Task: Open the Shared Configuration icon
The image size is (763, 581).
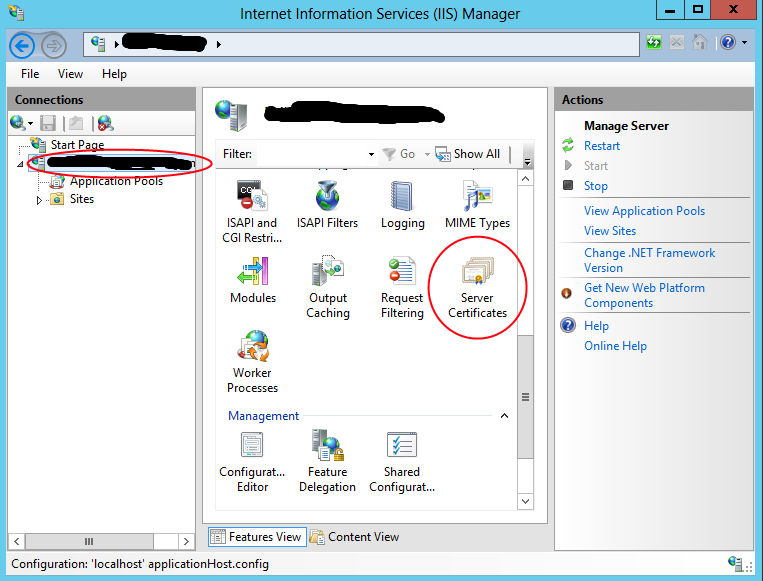Action: tap(402, 462)
